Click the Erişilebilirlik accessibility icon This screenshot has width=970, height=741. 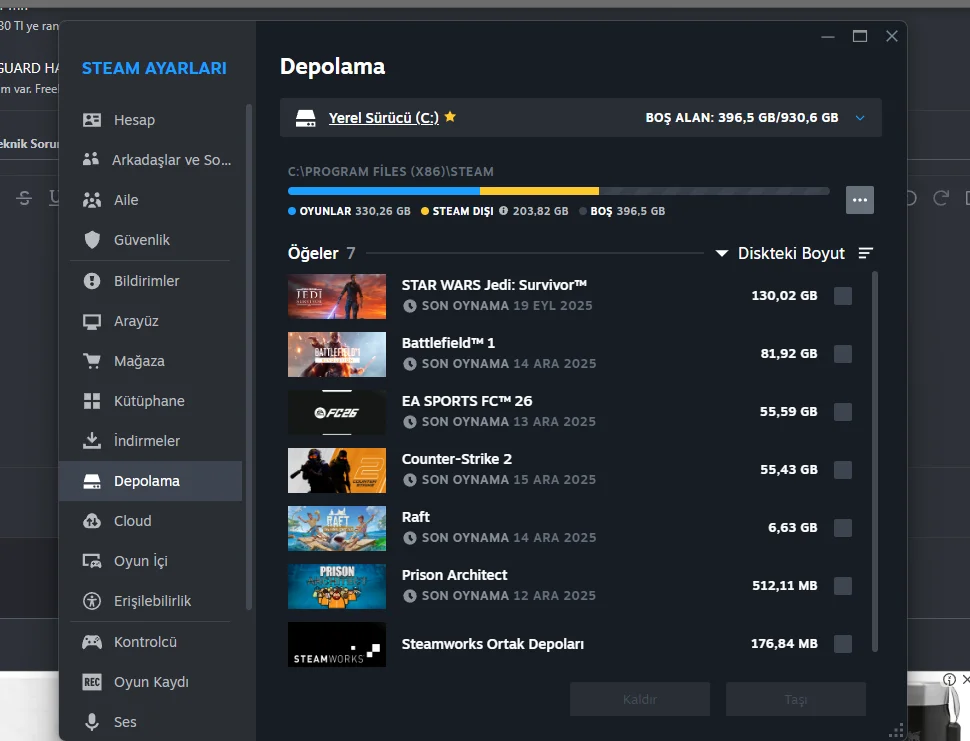pyautogui.click(x=92, y=601)
